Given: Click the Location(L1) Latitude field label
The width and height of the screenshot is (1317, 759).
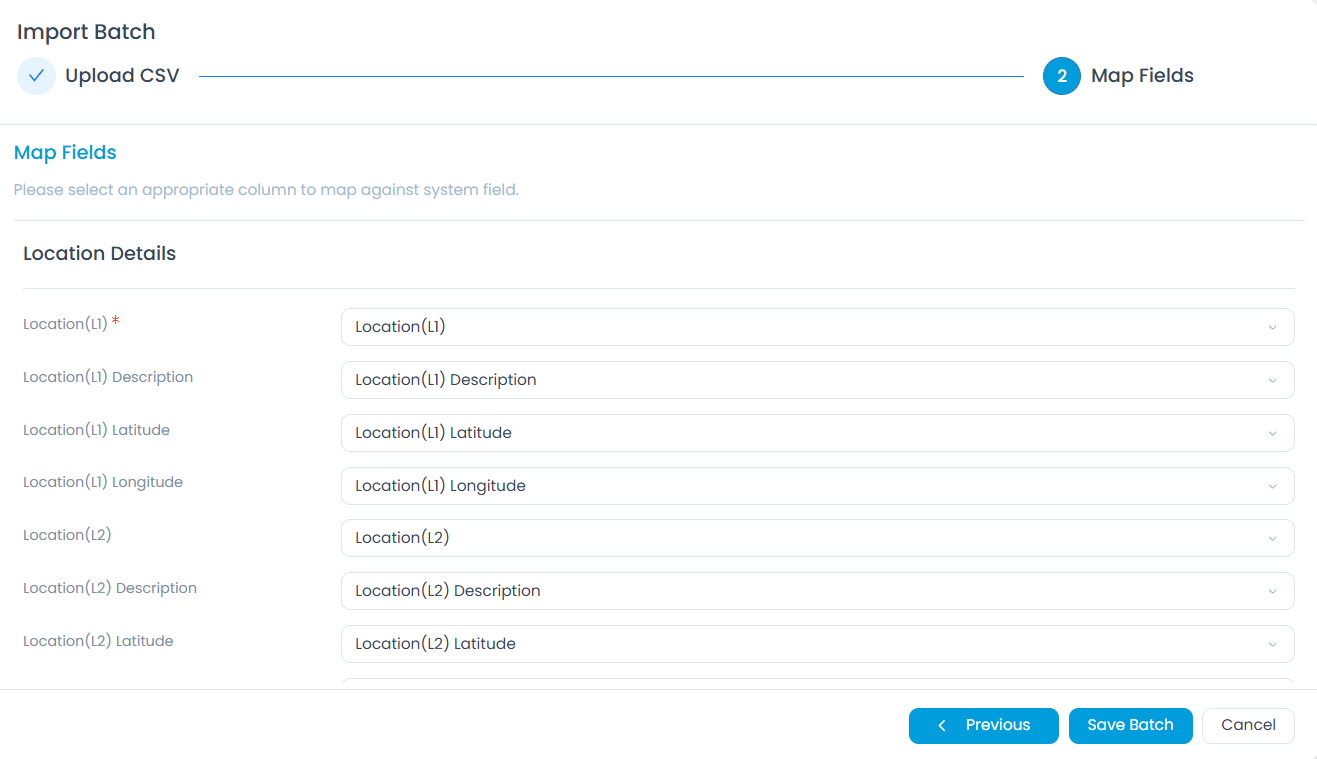Looking at the screenshot, I should point(96,430).
